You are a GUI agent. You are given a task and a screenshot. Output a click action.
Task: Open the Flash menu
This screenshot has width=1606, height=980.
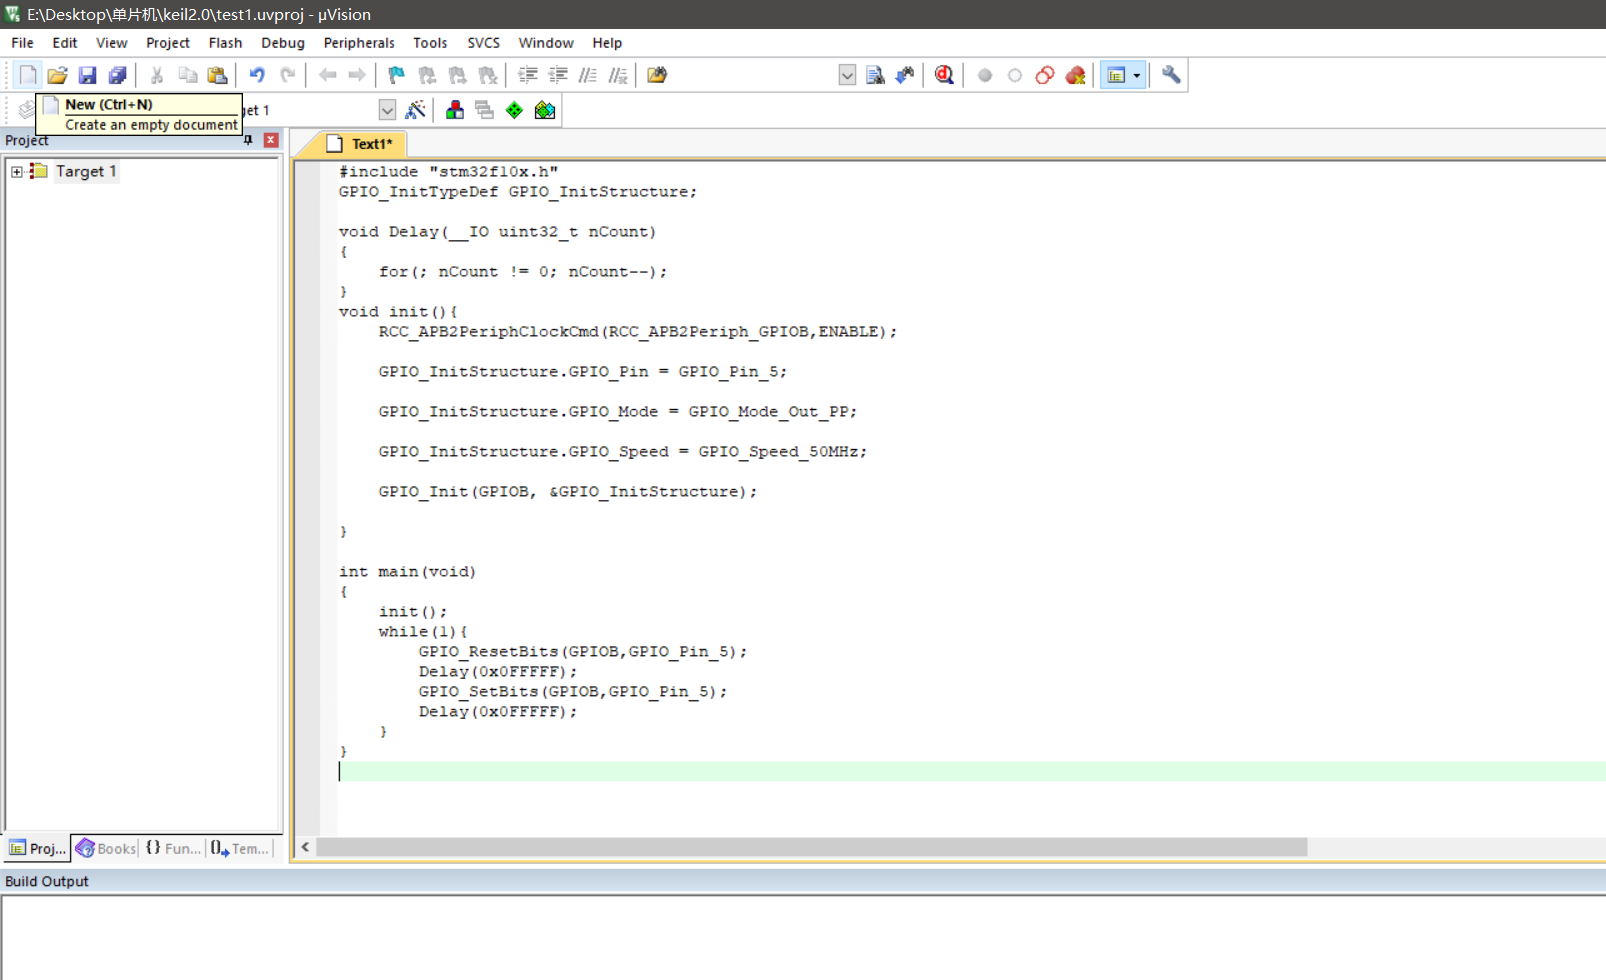point(225,43)
